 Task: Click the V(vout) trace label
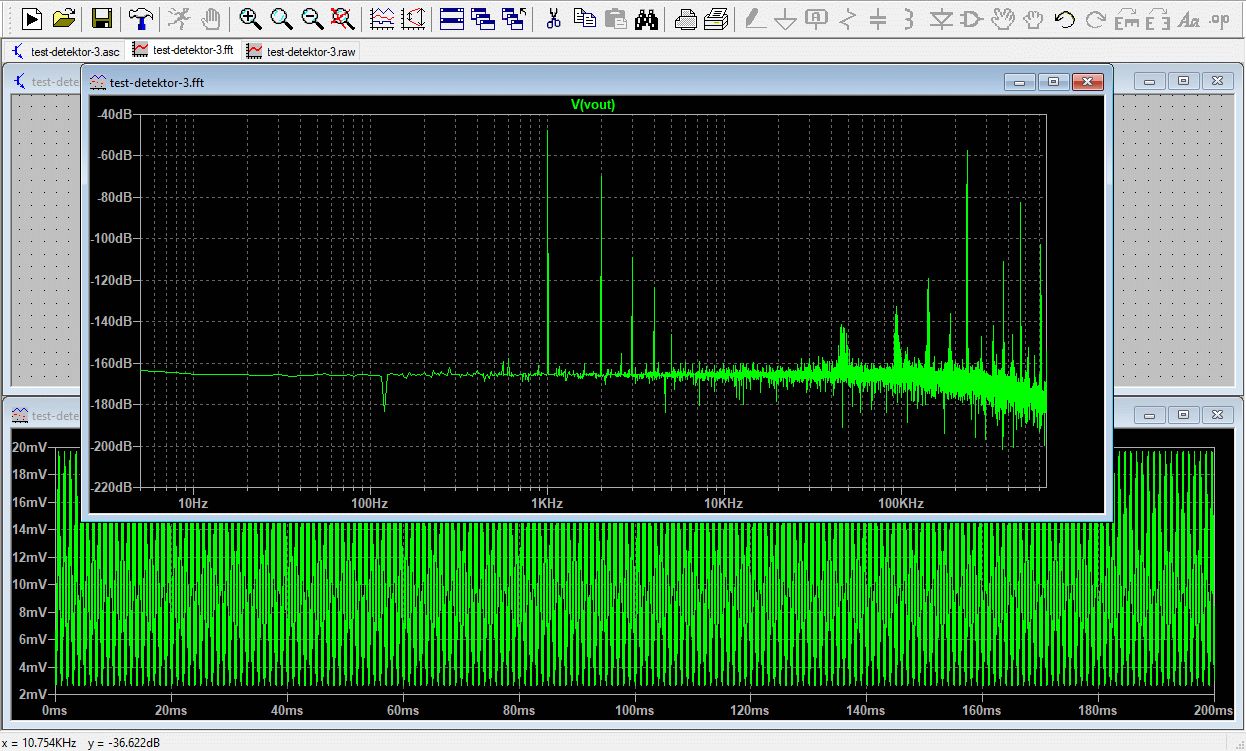point(592,104)
